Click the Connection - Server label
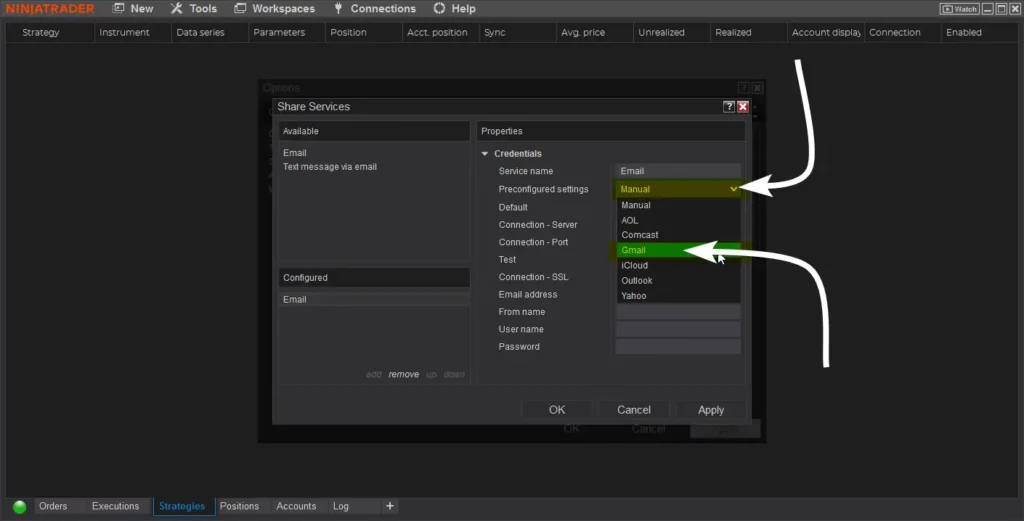 point(537,225)
